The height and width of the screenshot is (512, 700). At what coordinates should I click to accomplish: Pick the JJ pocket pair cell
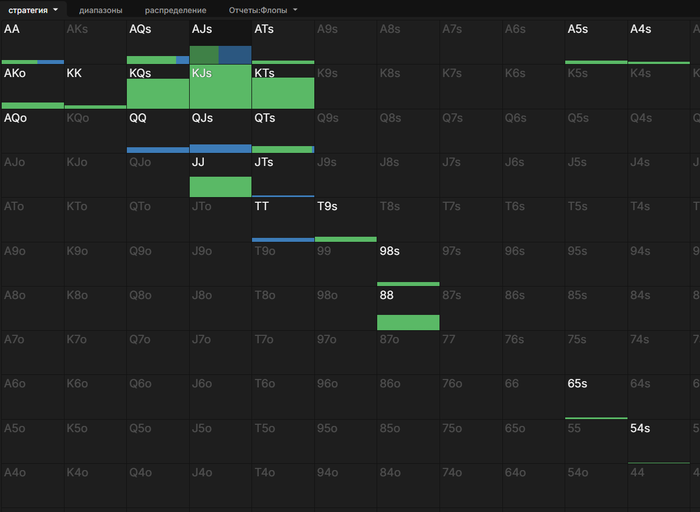pos(220,175)
